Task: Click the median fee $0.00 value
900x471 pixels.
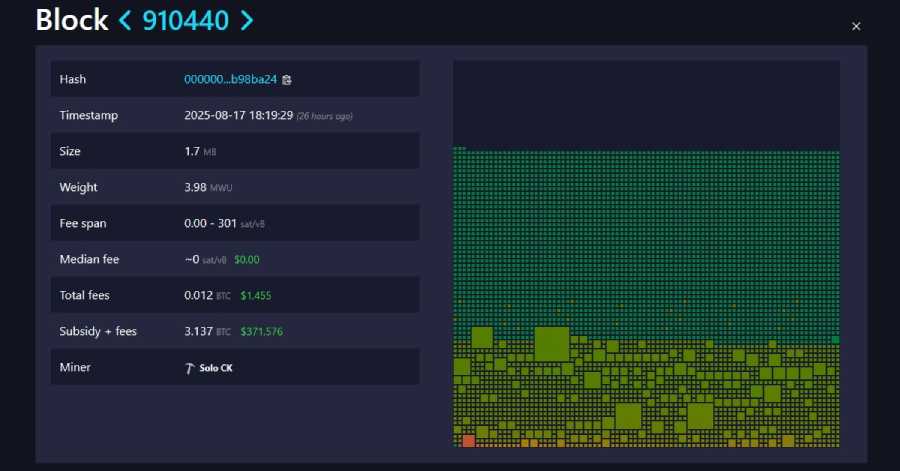Action: coord(247,260)
